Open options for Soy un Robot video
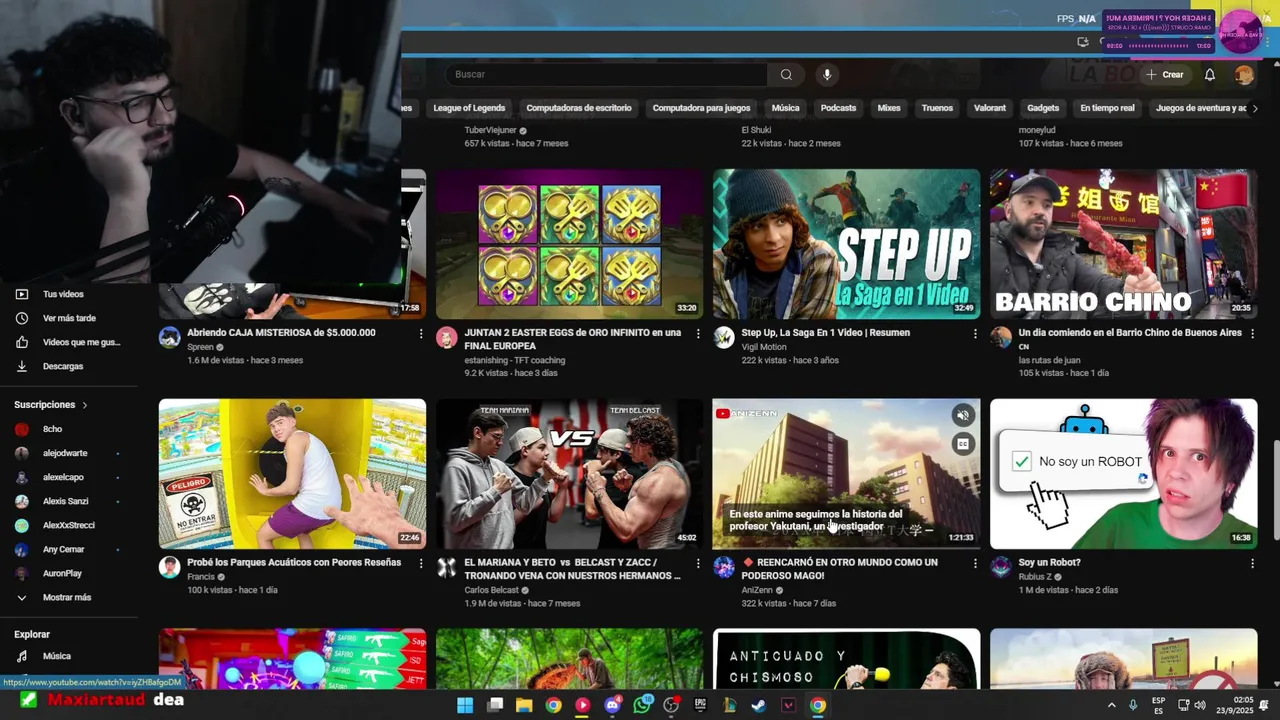 point(1252,564)
